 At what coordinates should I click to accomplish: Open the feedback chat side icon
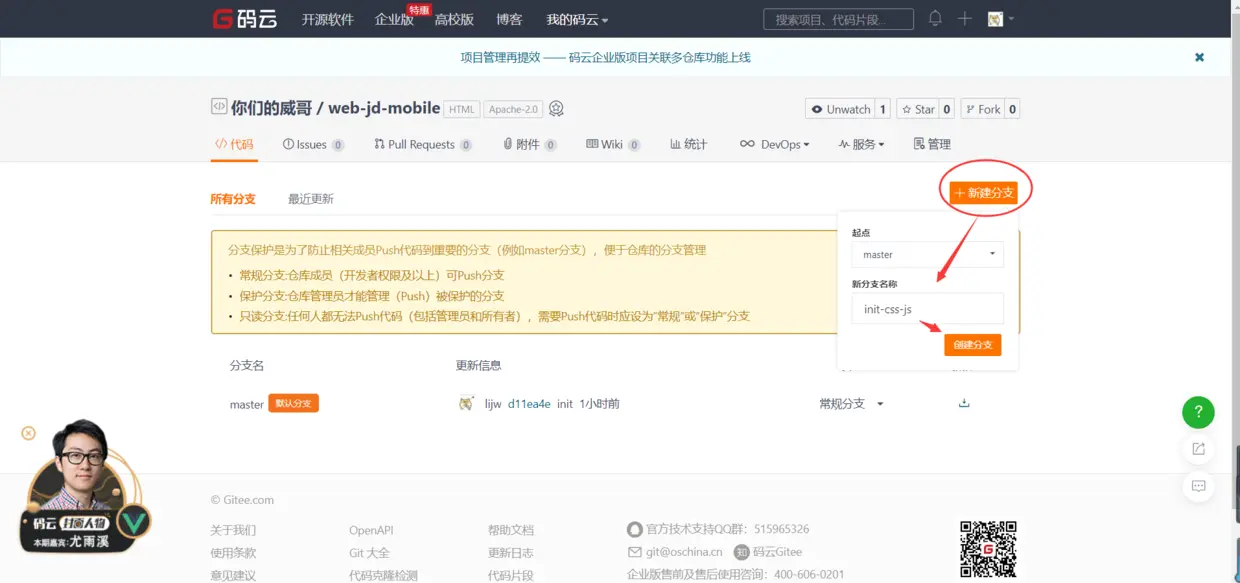(1198, 486)
